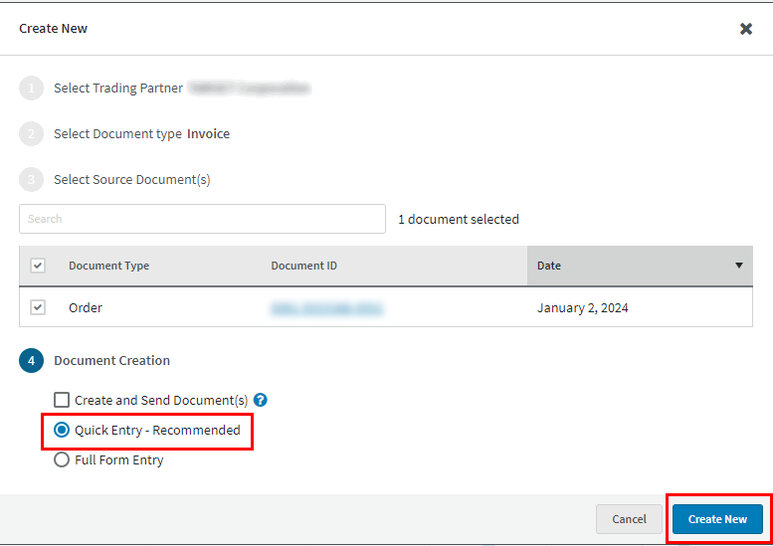
Task: Focus the source document Search field
Action: [x=202, y=219]
